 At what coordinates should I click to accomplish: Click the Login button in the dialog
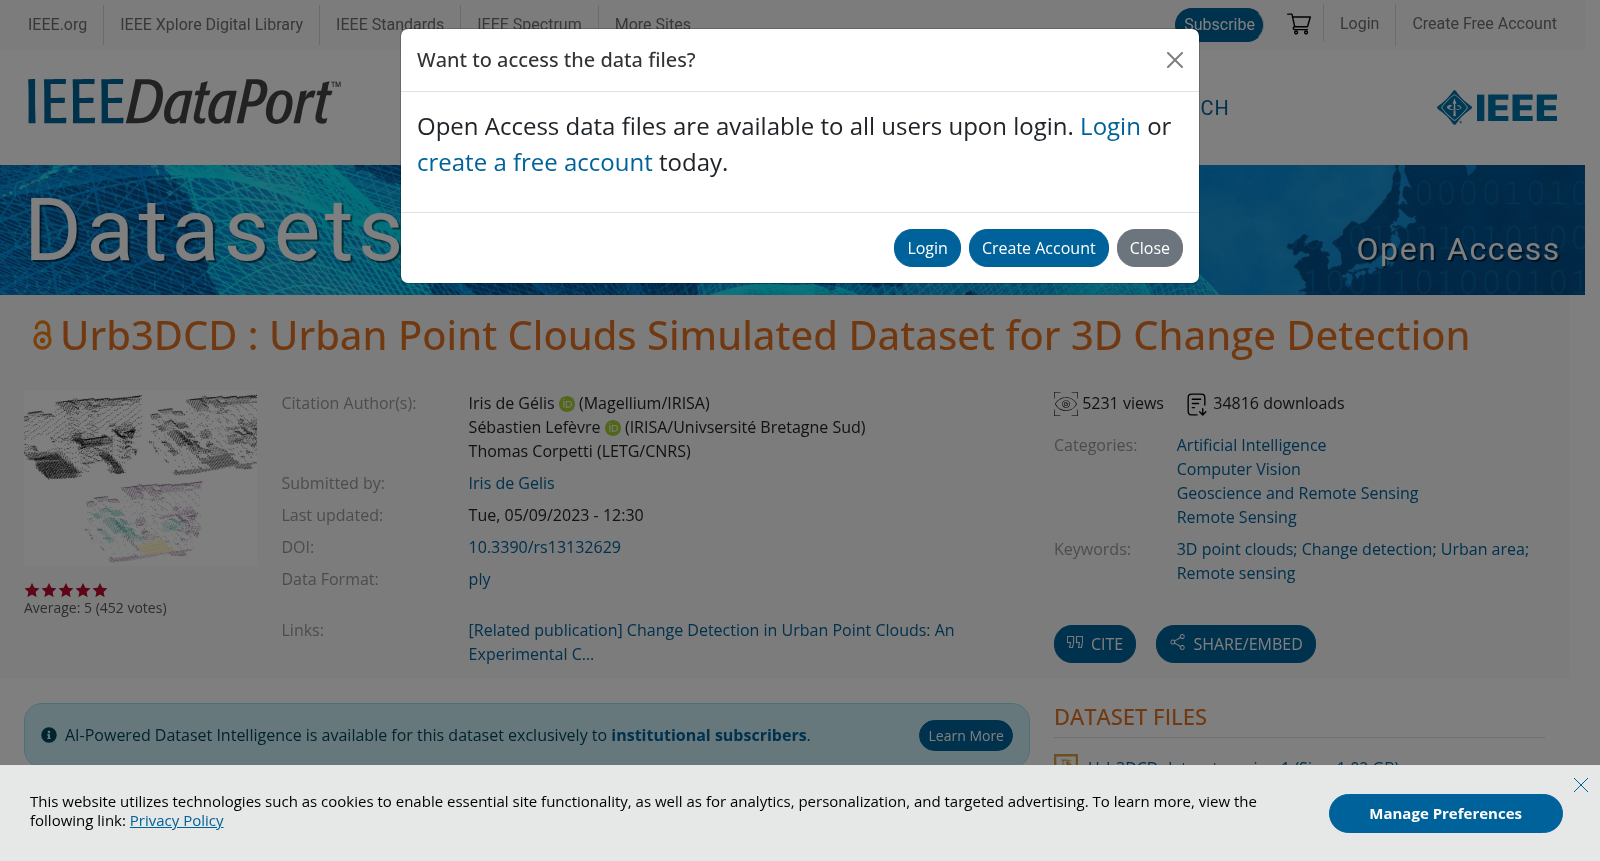click(x=927, y=248)
